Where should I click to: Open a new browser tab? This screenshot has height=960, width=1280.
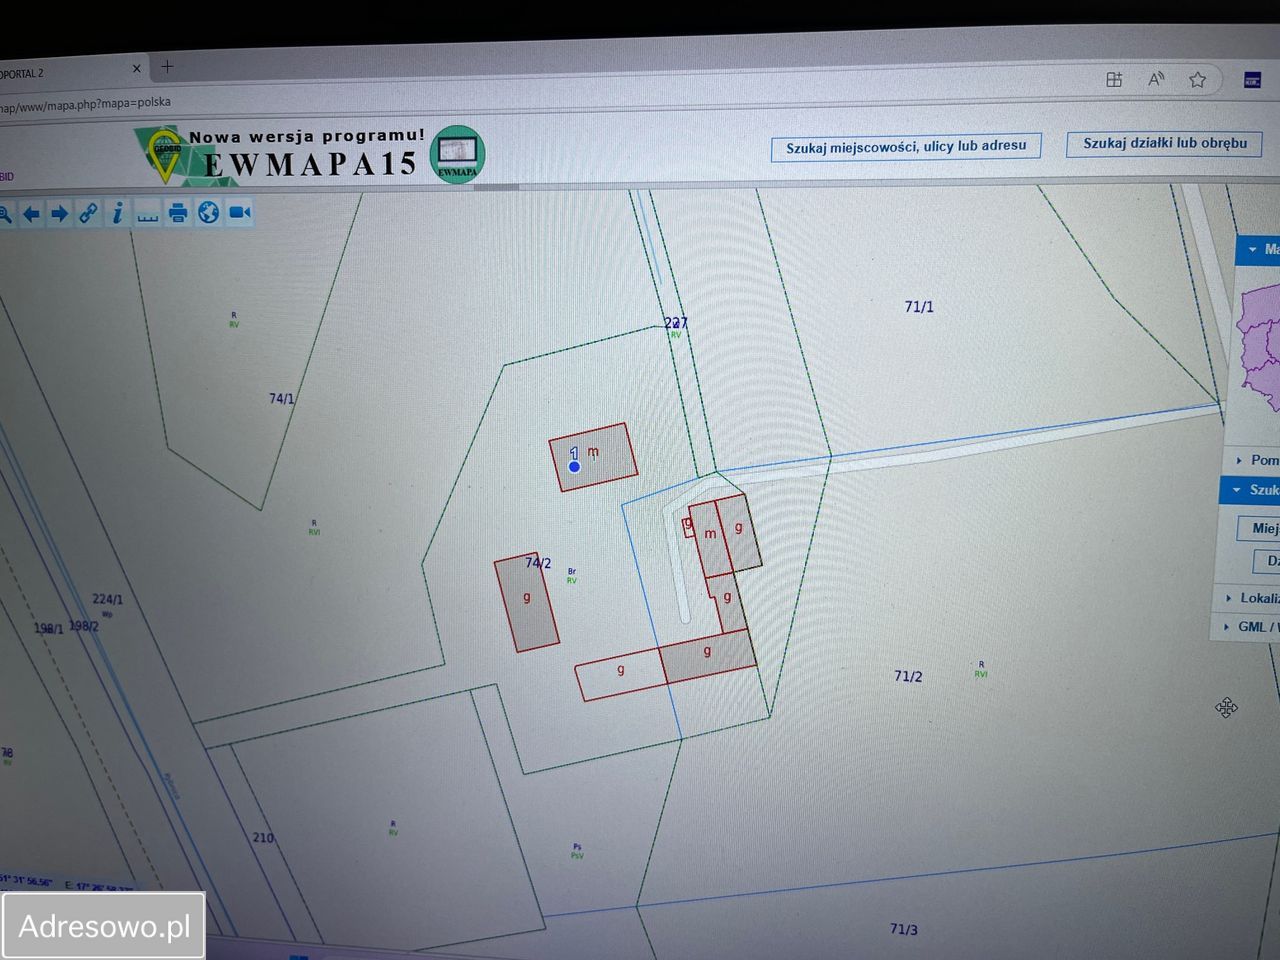pyautogui.click(x=167, y=67)
